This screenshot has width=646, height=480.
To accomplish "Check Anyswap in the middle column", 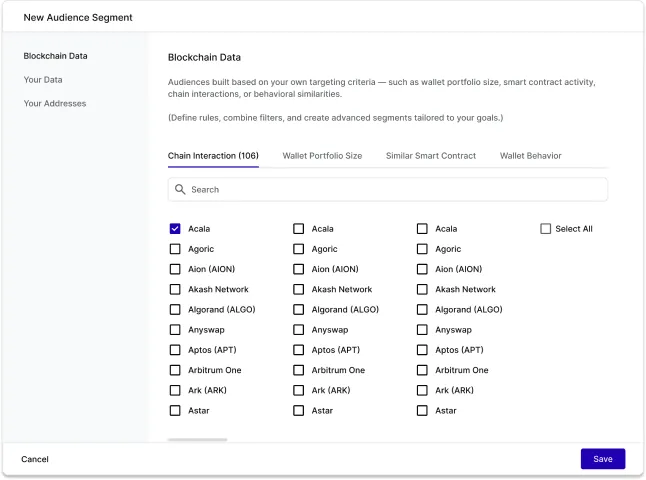I will 299,330.
